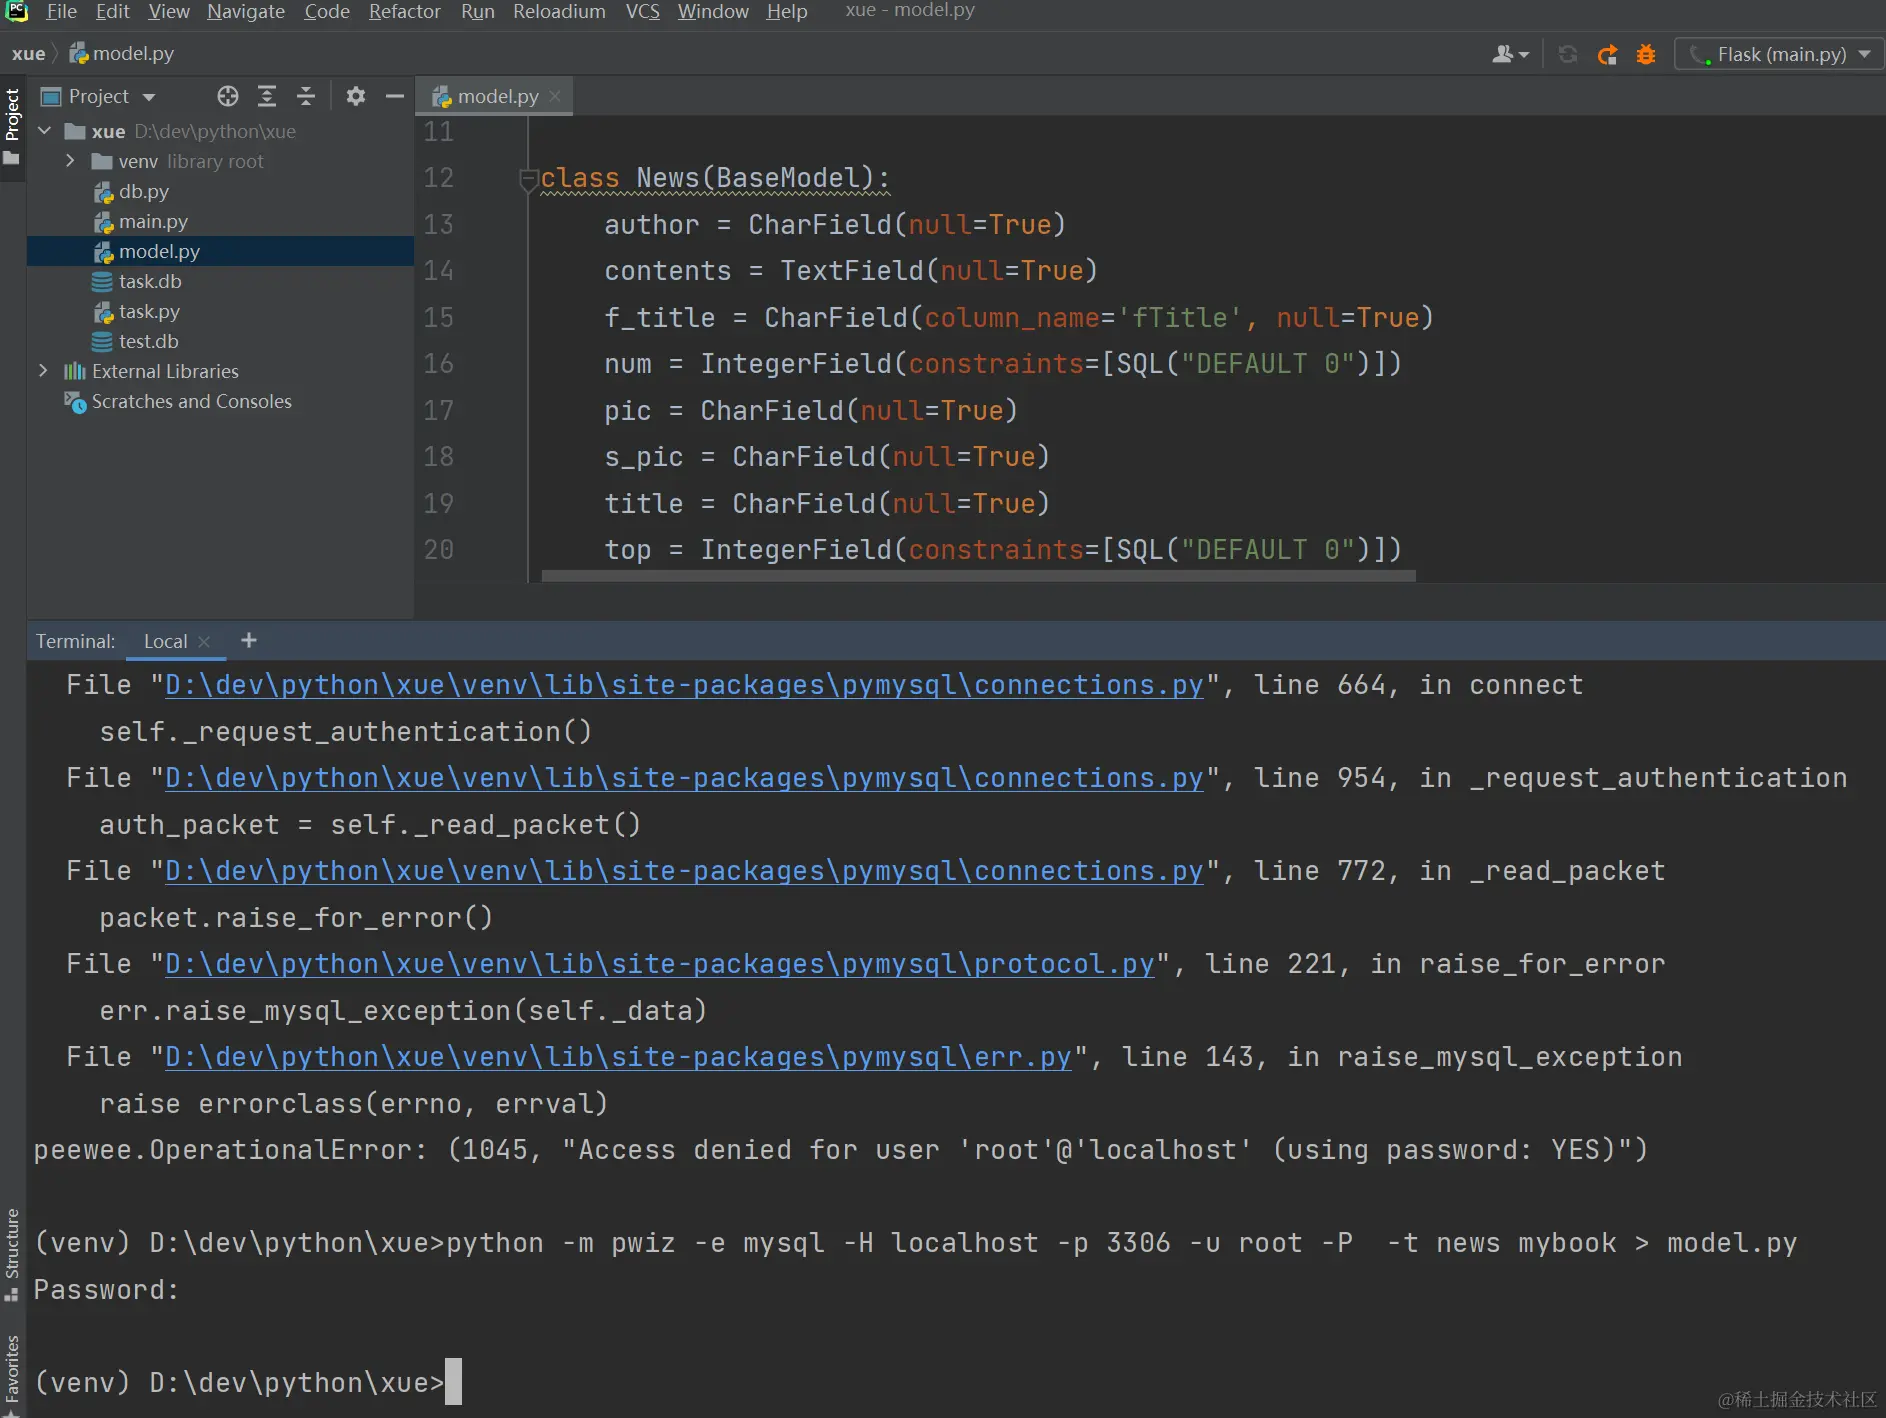Open the Flask (main.py) run configuration dropdown

coord(1780,55)
